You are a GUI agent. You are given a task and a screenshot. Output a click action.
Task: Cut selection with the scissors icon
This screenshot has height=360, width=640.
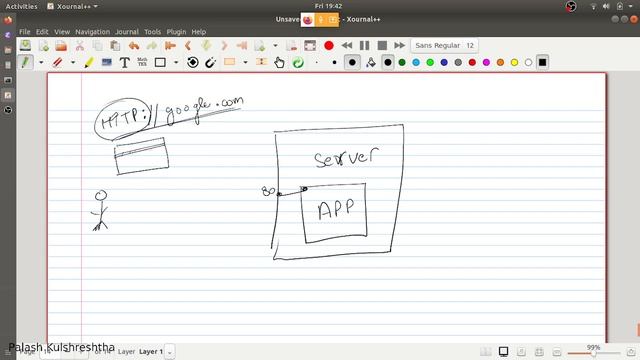pyautogui.click(x=80, y=45)
